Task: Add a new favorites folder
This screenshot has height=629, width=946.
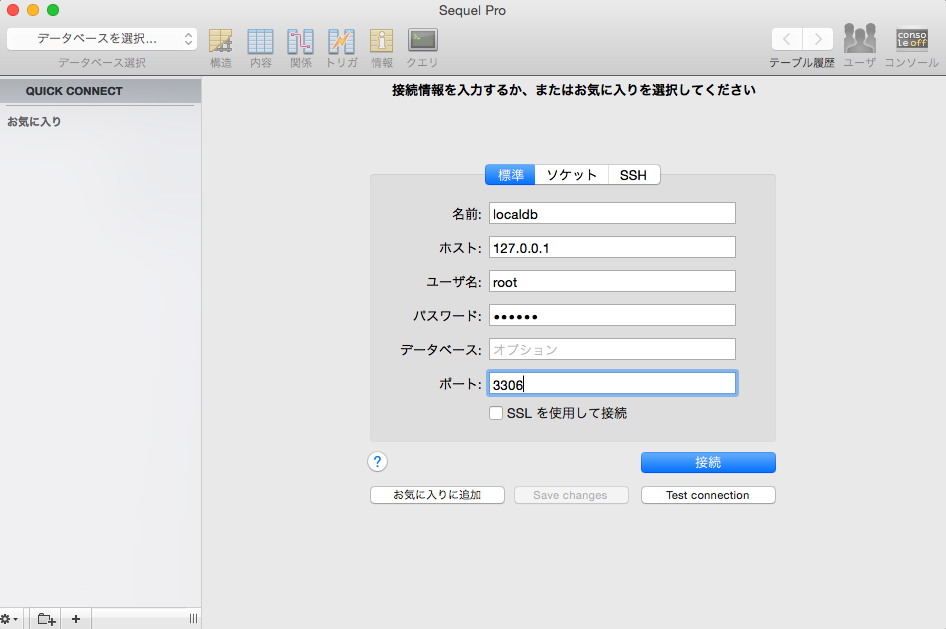Action: 46,619
